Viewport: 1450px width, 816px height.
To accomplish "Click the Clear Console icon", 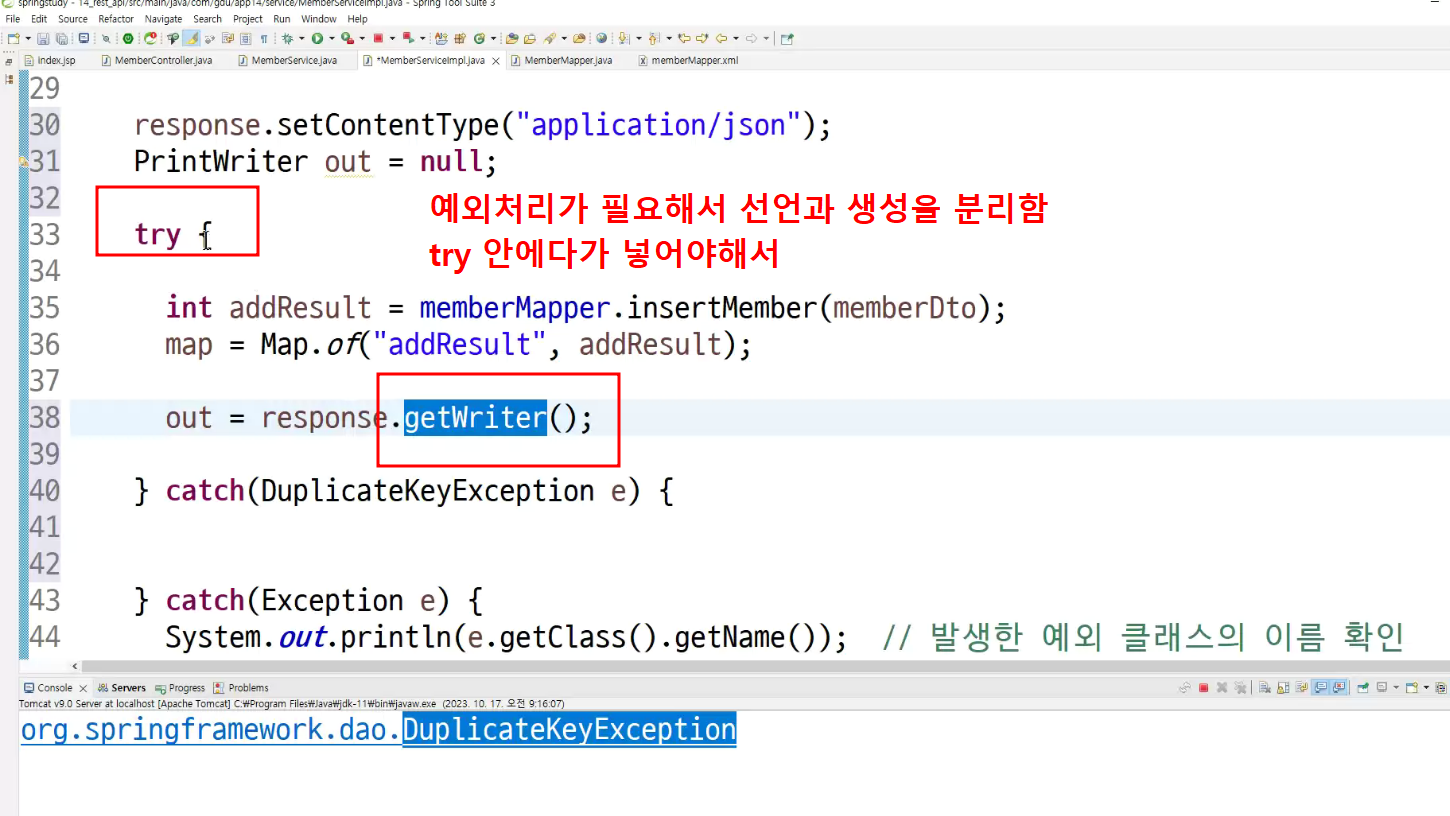I will [x=1265, y=688].
